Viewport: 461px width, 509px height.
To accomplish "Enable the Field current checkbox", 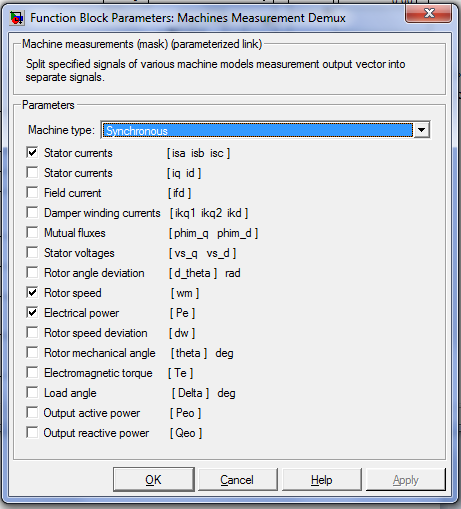I will click(x=32, y=193).
